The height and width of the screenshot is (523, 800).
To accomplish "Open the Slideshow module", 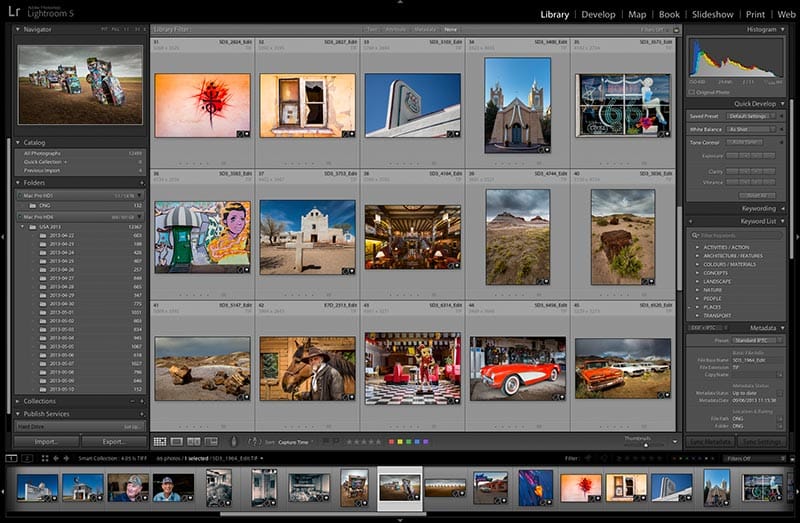I will [713, 14].
